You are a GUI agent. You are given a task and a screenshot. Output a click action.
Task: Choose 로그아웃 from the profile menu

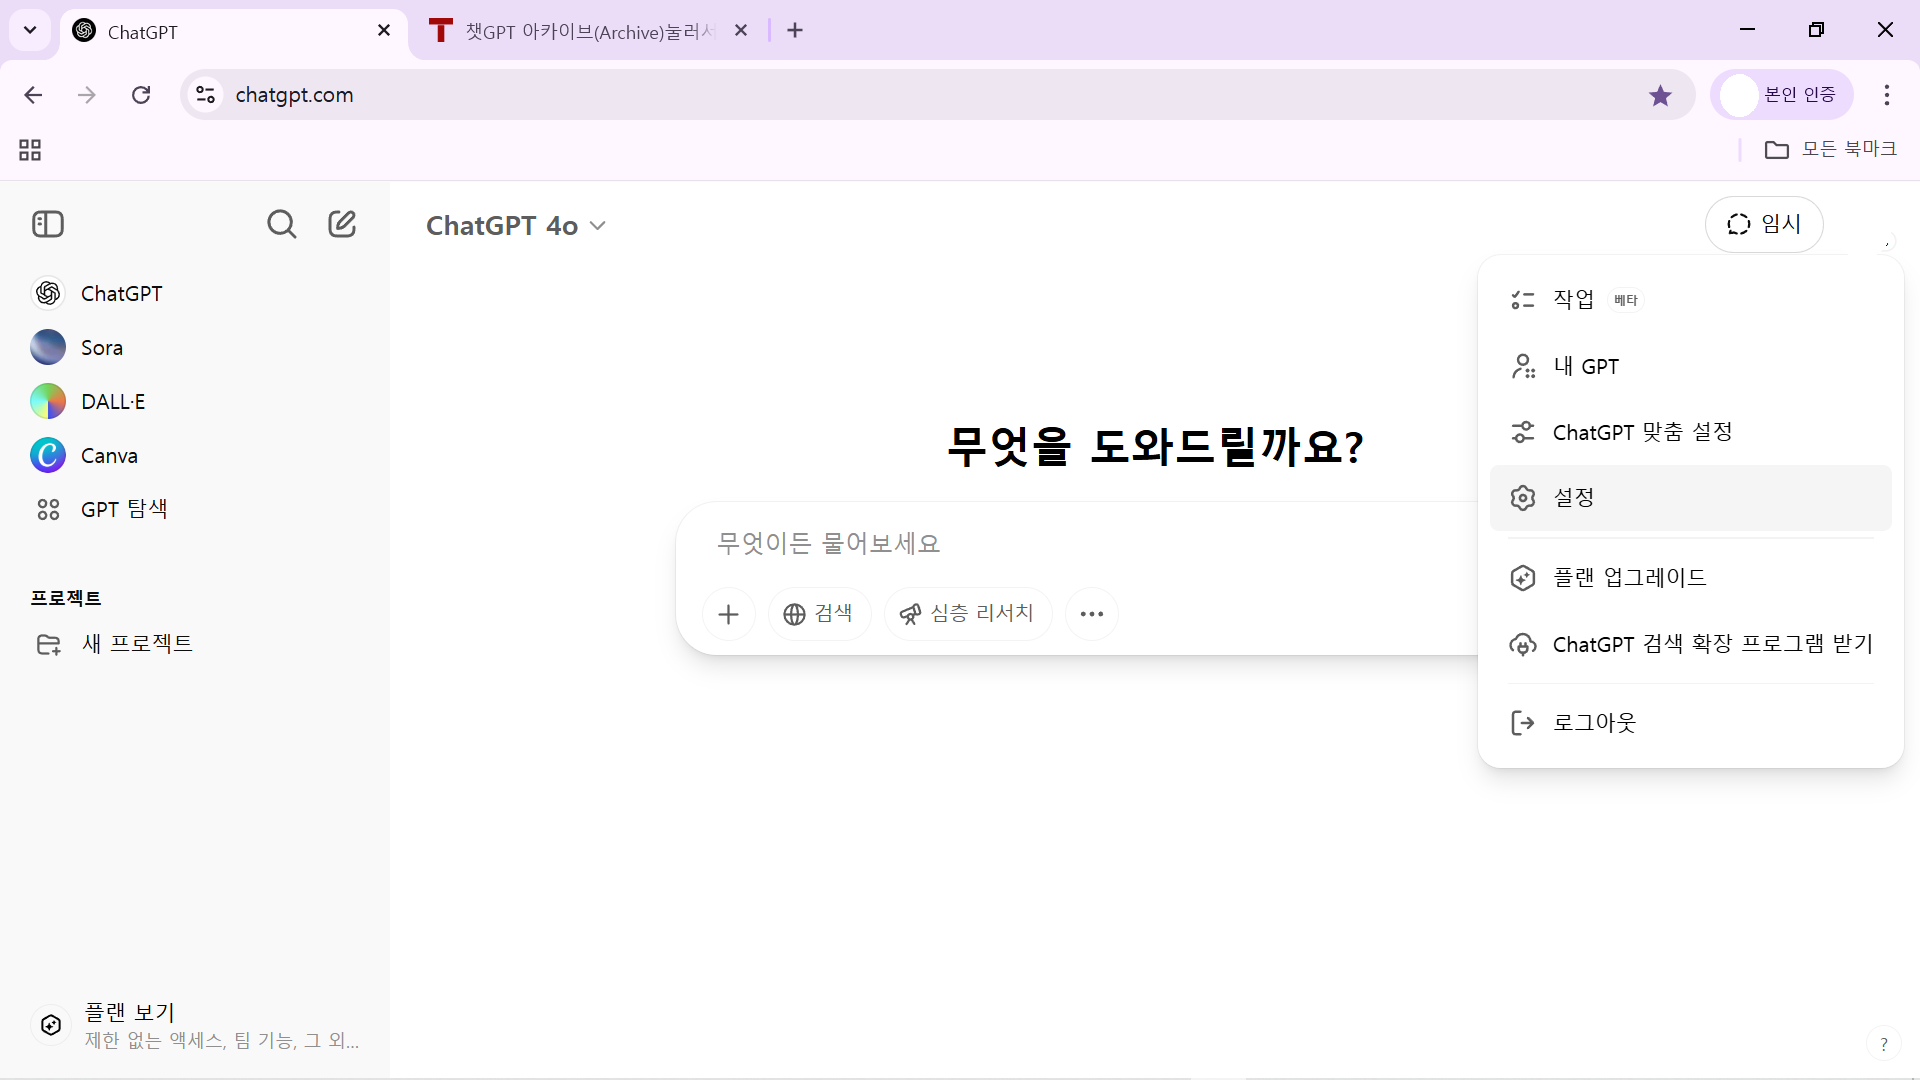pyautogui.click(x=1593, y=723)
